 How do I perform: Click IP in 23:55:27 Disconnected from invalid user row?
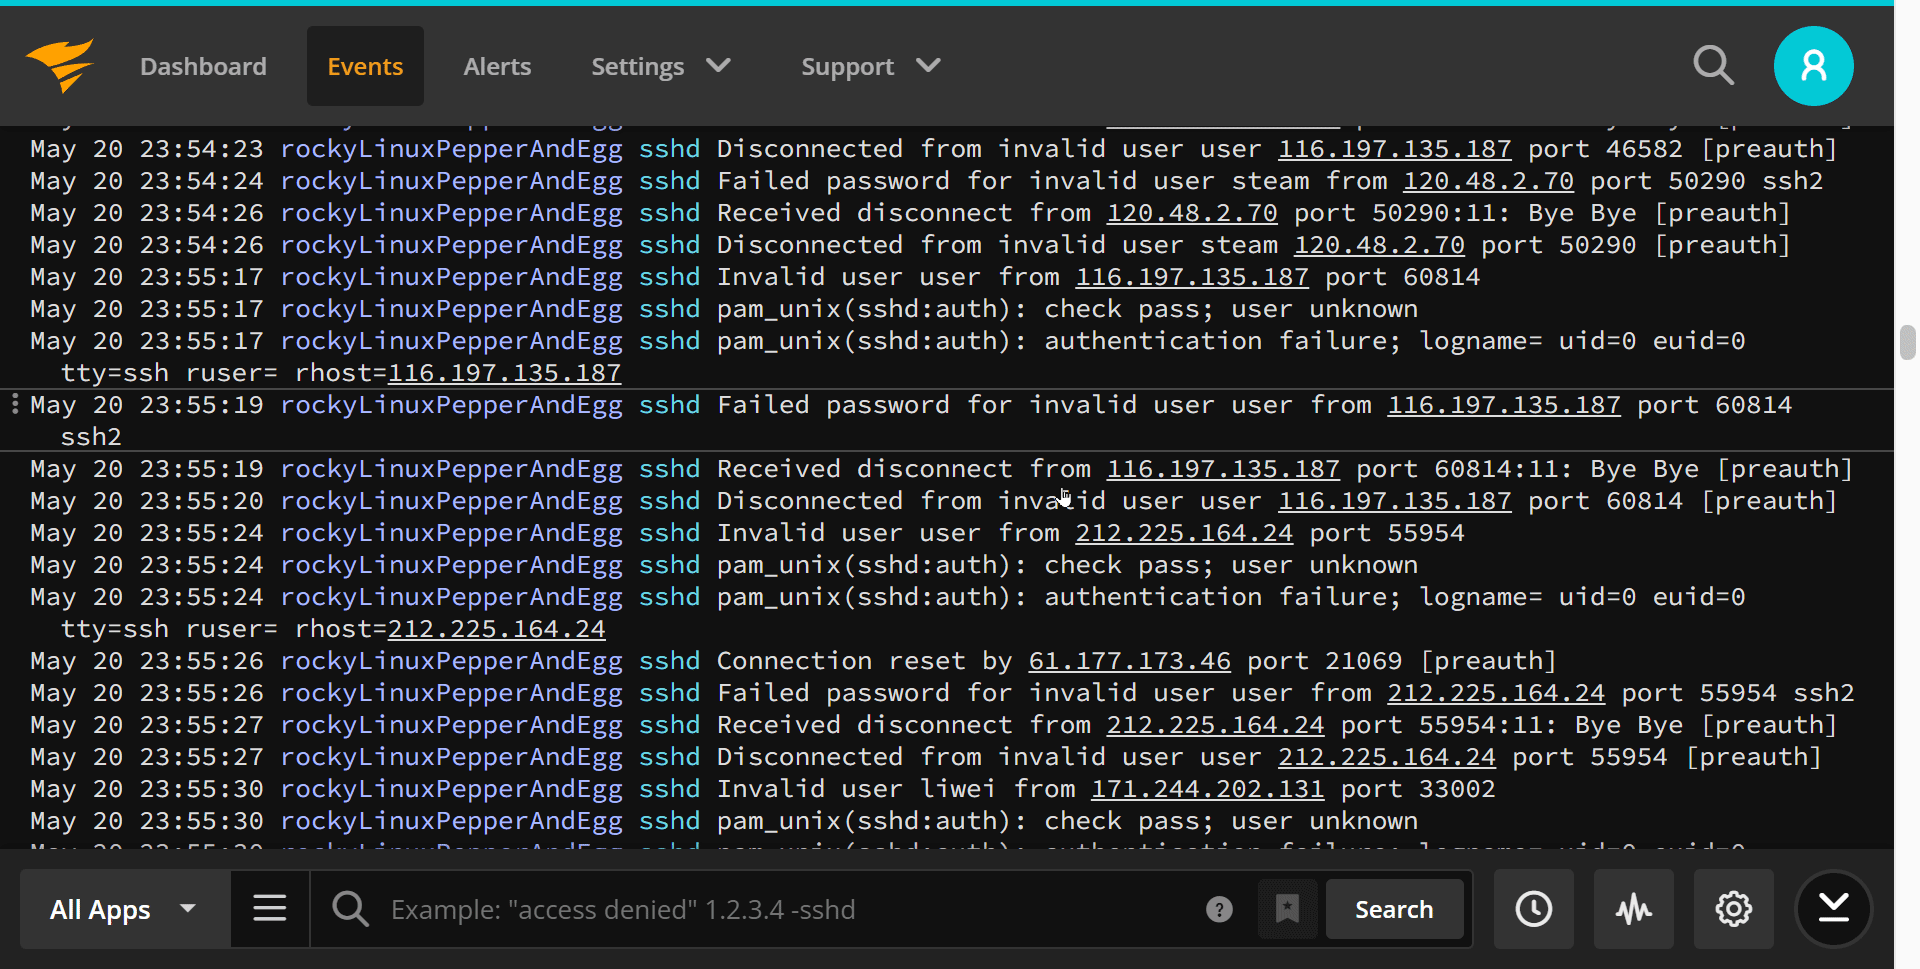(x=1386, y=757)
